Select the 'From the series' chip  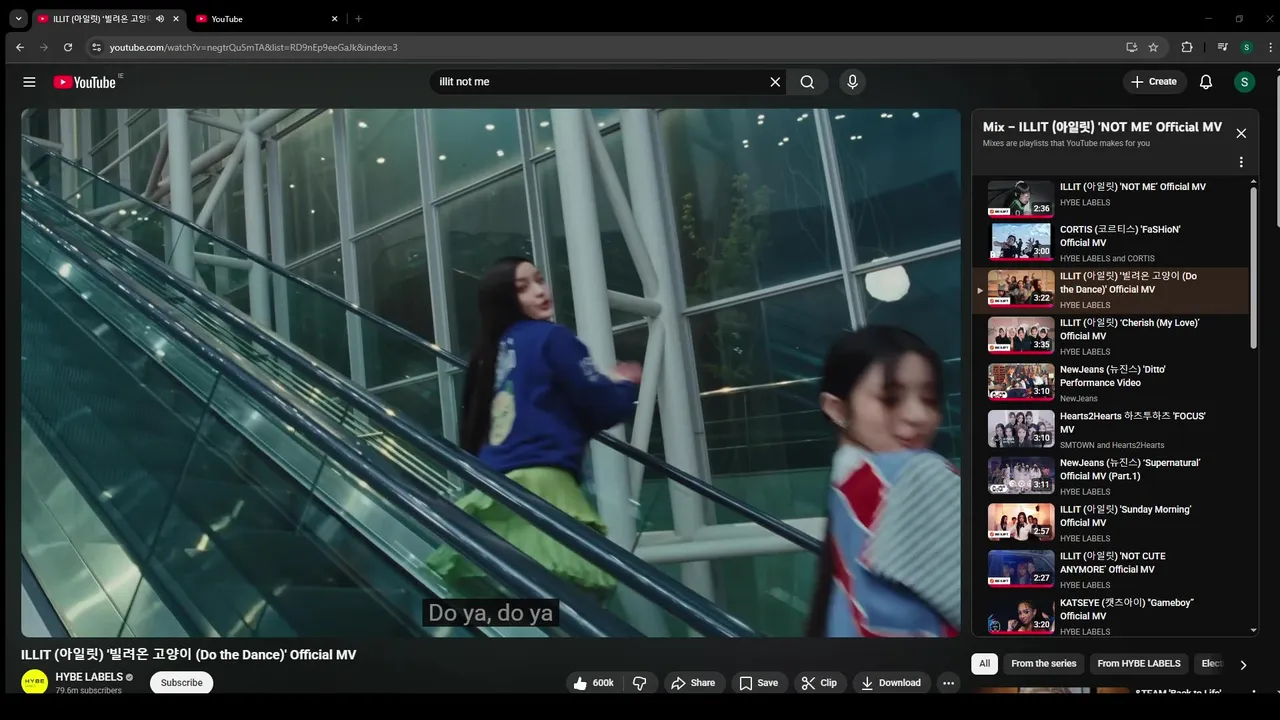(x=1044, y=664)
